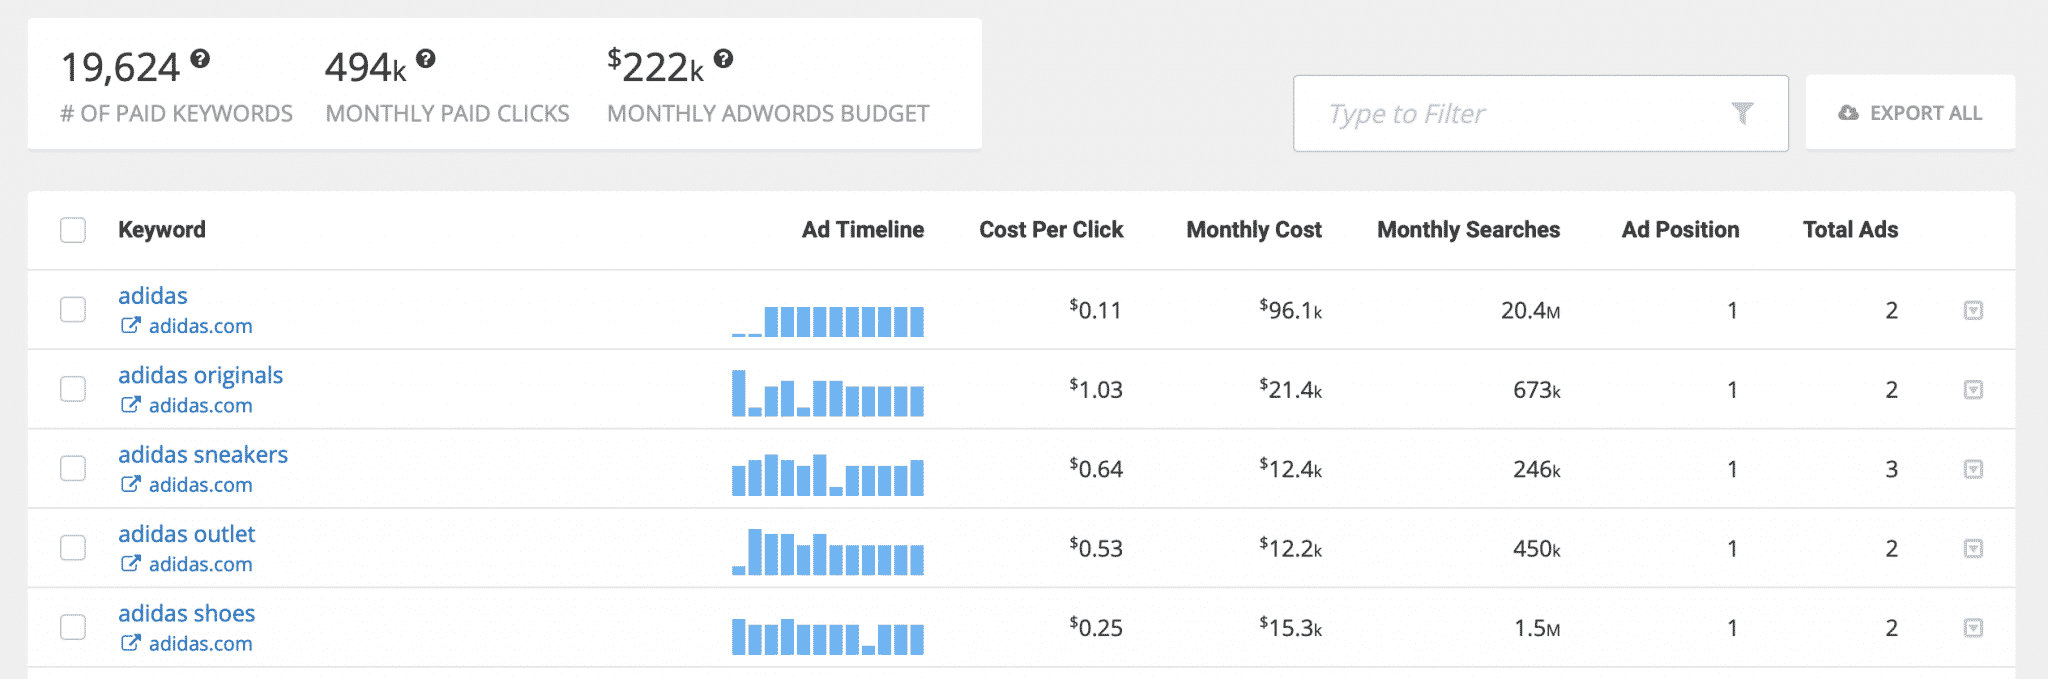The height and width of the screenshot is (679, 2048).
Task: Click the 1.5M monthly searches value
Action: (1538, 628)
